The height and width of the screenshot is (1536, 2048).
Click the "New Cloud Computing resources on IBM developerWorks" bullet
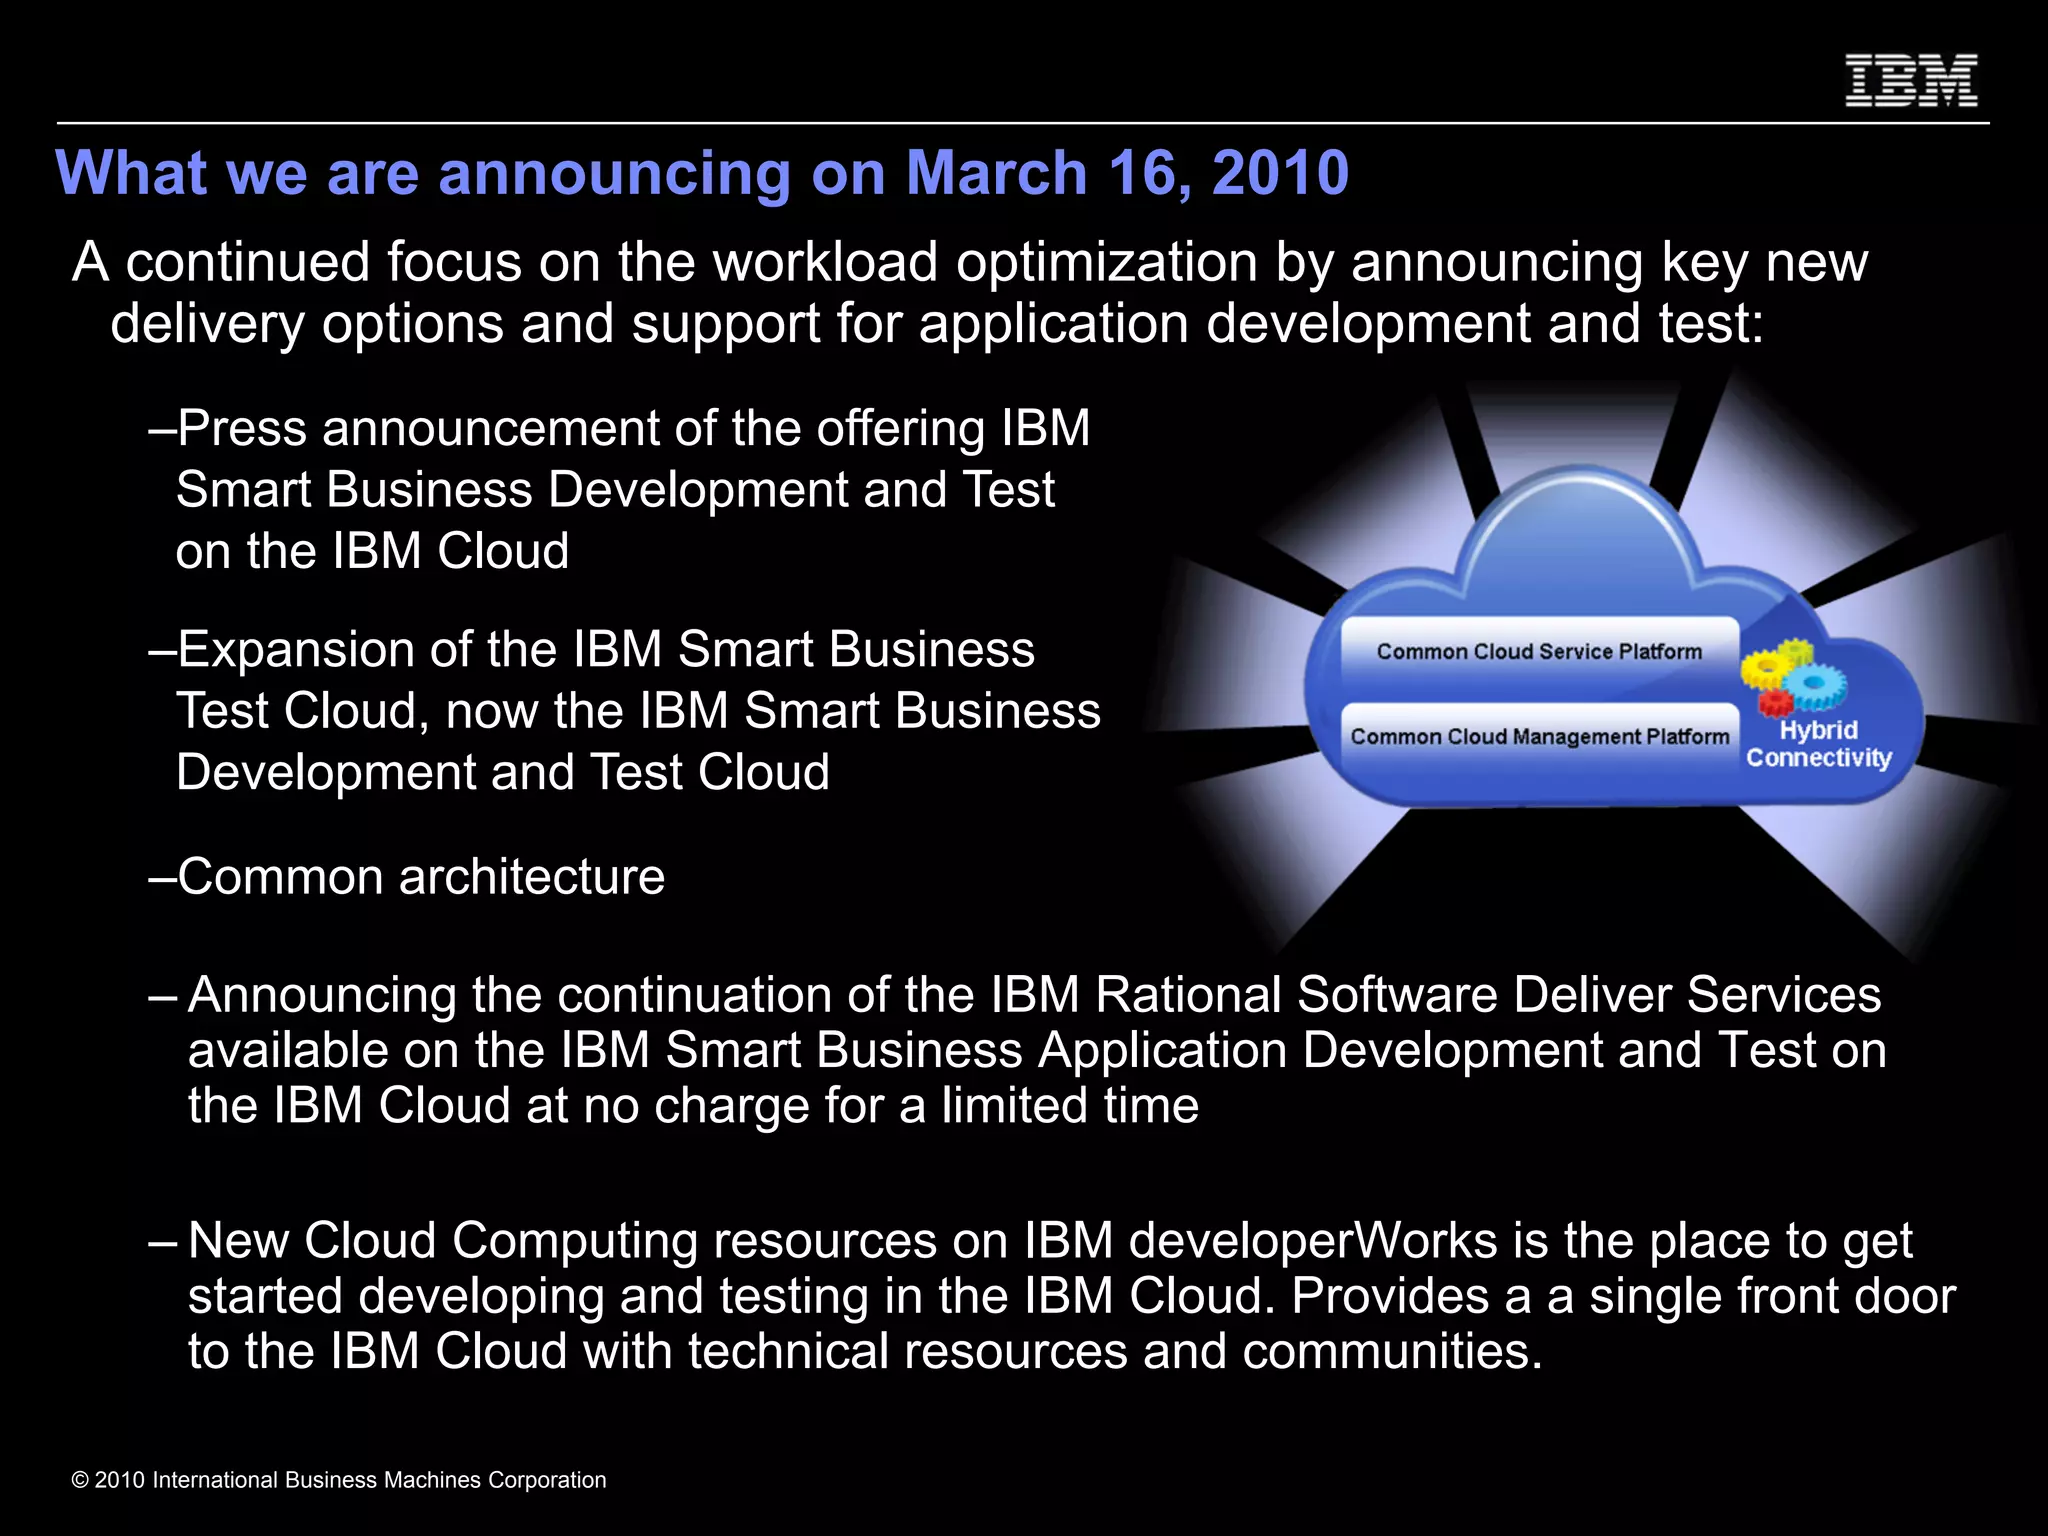(1052, 1296)
